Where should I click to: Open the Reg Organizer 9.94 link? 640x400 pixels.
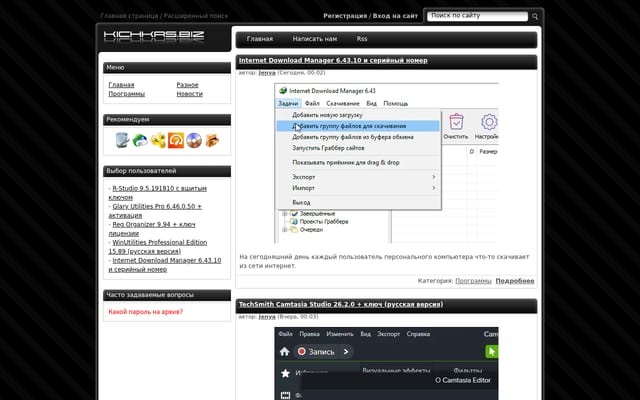coord(152,229)
